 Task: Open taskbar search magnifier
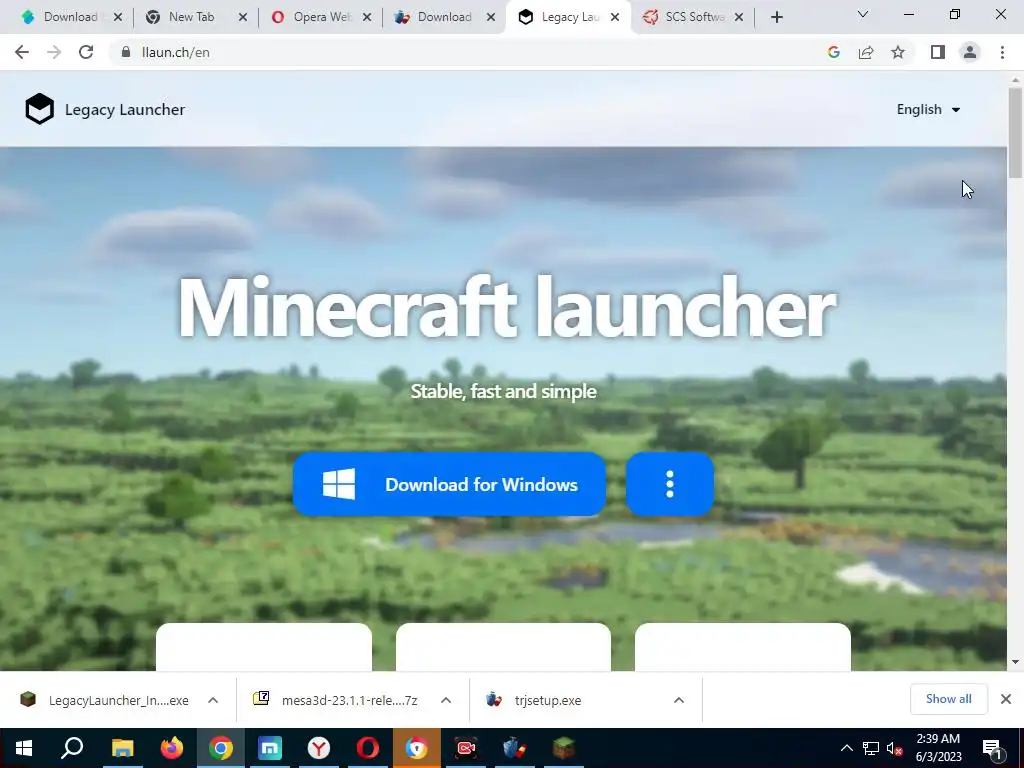72,748
